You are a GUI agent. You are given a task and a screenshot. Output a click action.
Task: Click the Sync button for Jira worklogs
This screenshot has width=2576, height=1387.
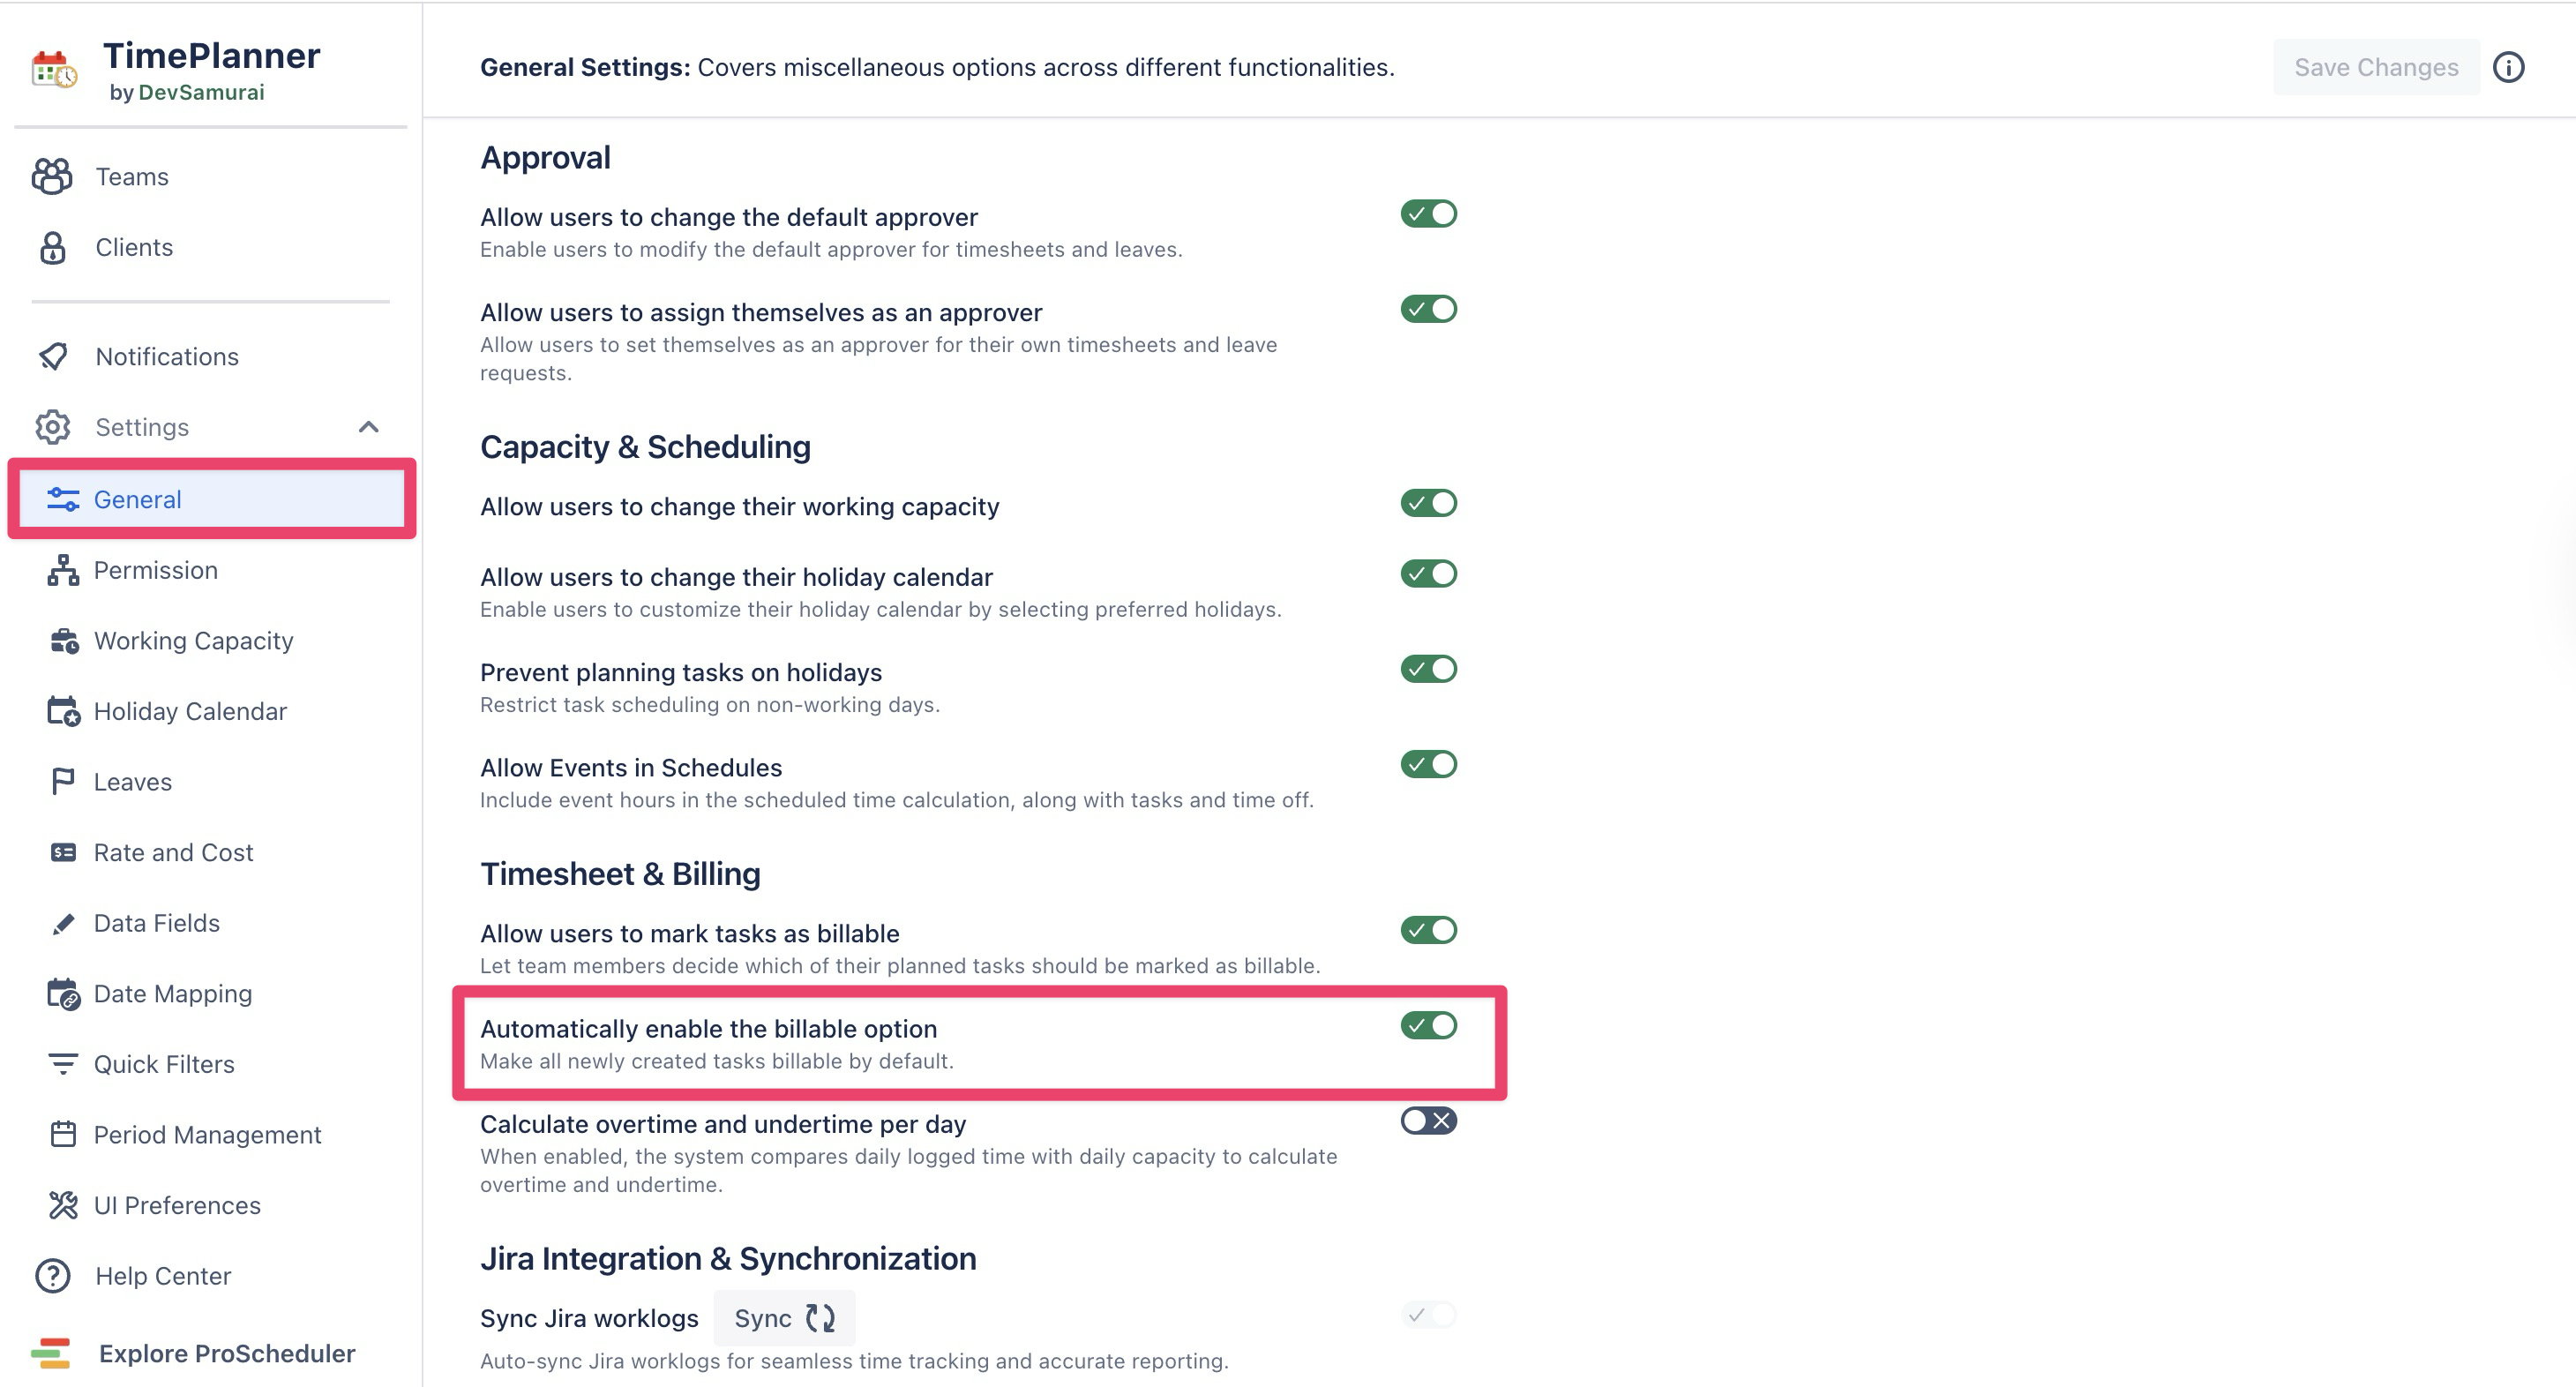point(784,1318)
